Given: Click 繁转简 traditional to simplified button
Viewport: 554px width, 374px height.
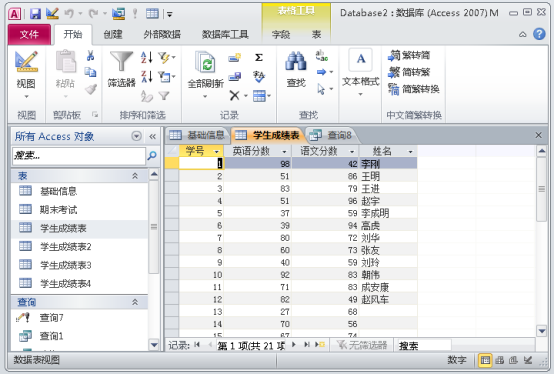Looking at the screenshot, I should (409, 55).
